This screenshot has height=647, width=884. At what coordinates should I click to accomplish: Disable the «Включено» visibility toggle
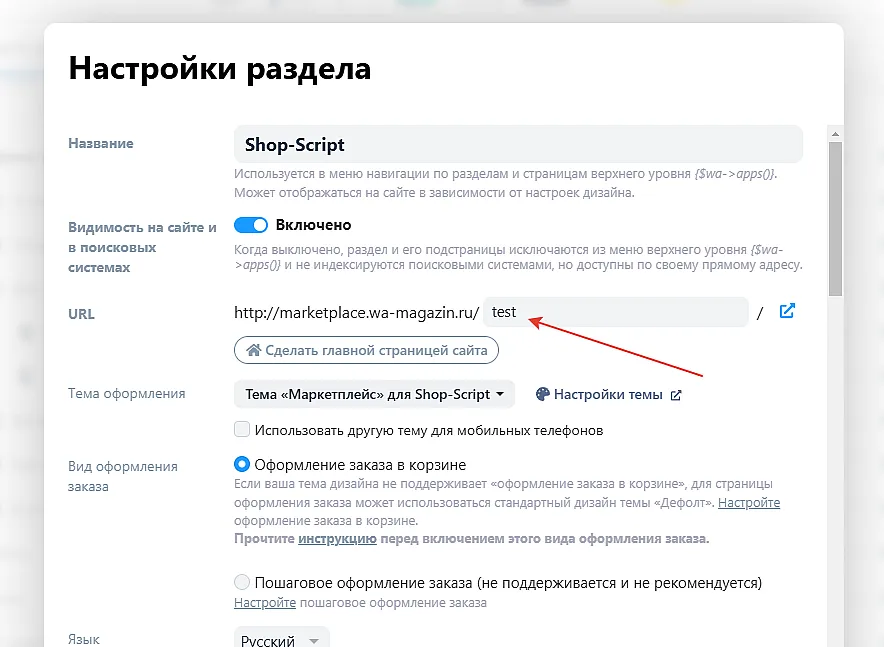(251, 225)
